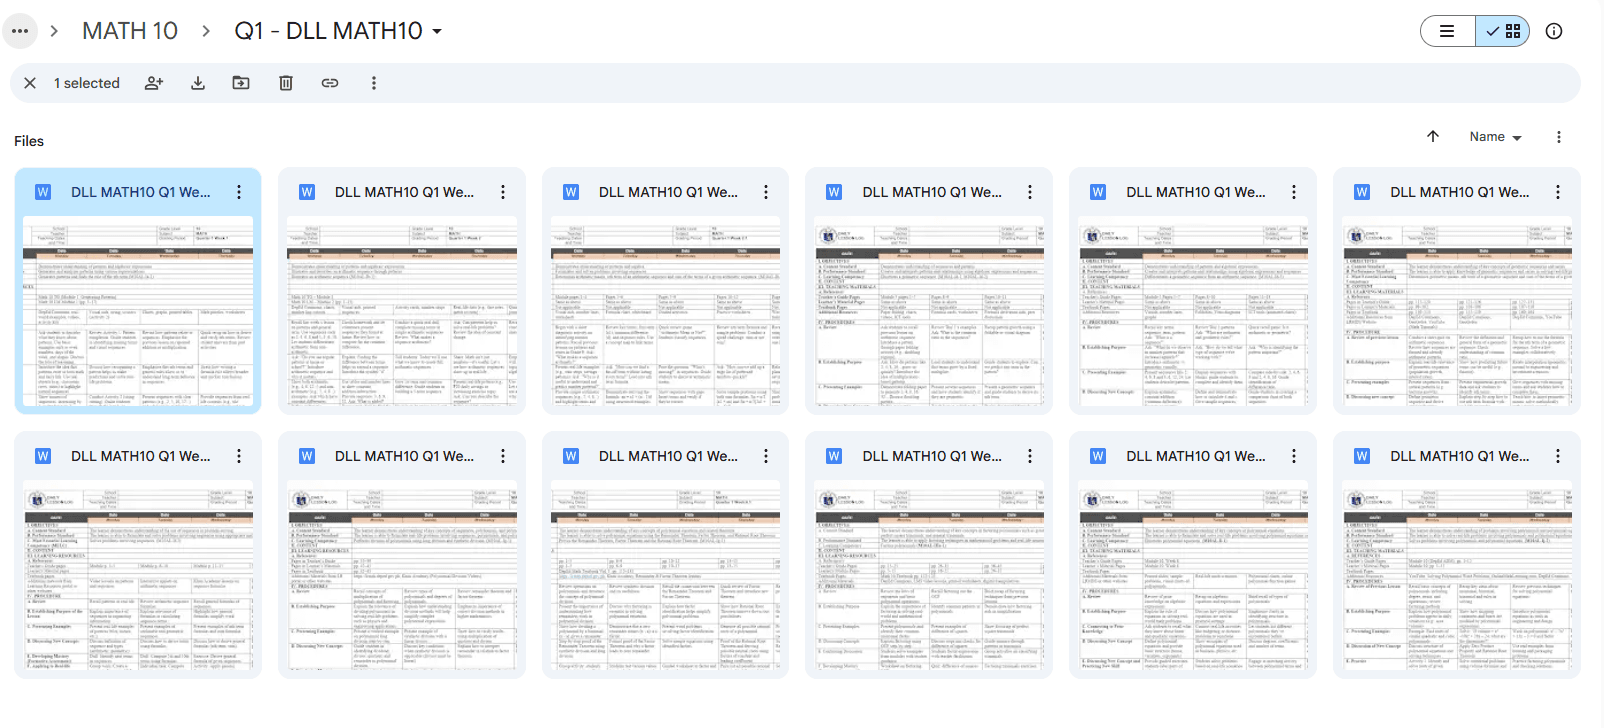1604x728 pixels.
Task: Expand the Q1 - DLL MATH10 folder menu
Action: [x=437, y=32]
